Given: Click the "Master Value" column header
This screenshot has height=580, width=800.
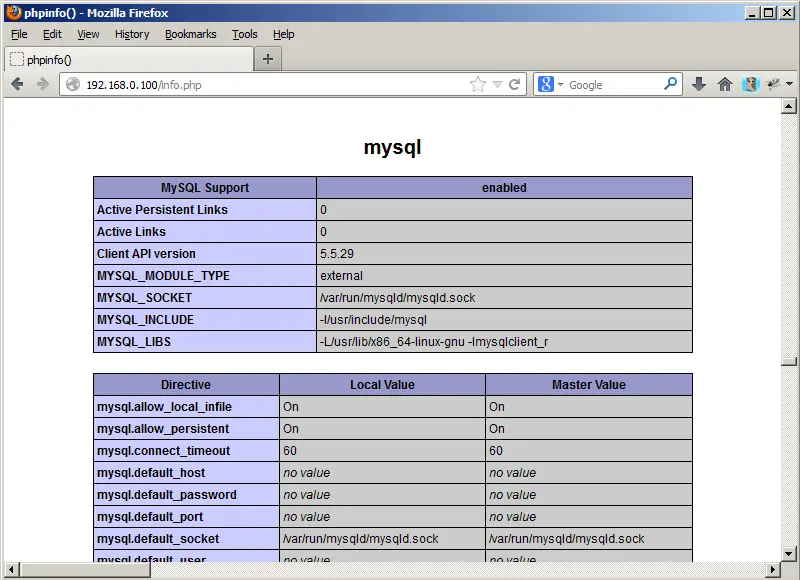Looking at the screenshot, I should (589, 385).
